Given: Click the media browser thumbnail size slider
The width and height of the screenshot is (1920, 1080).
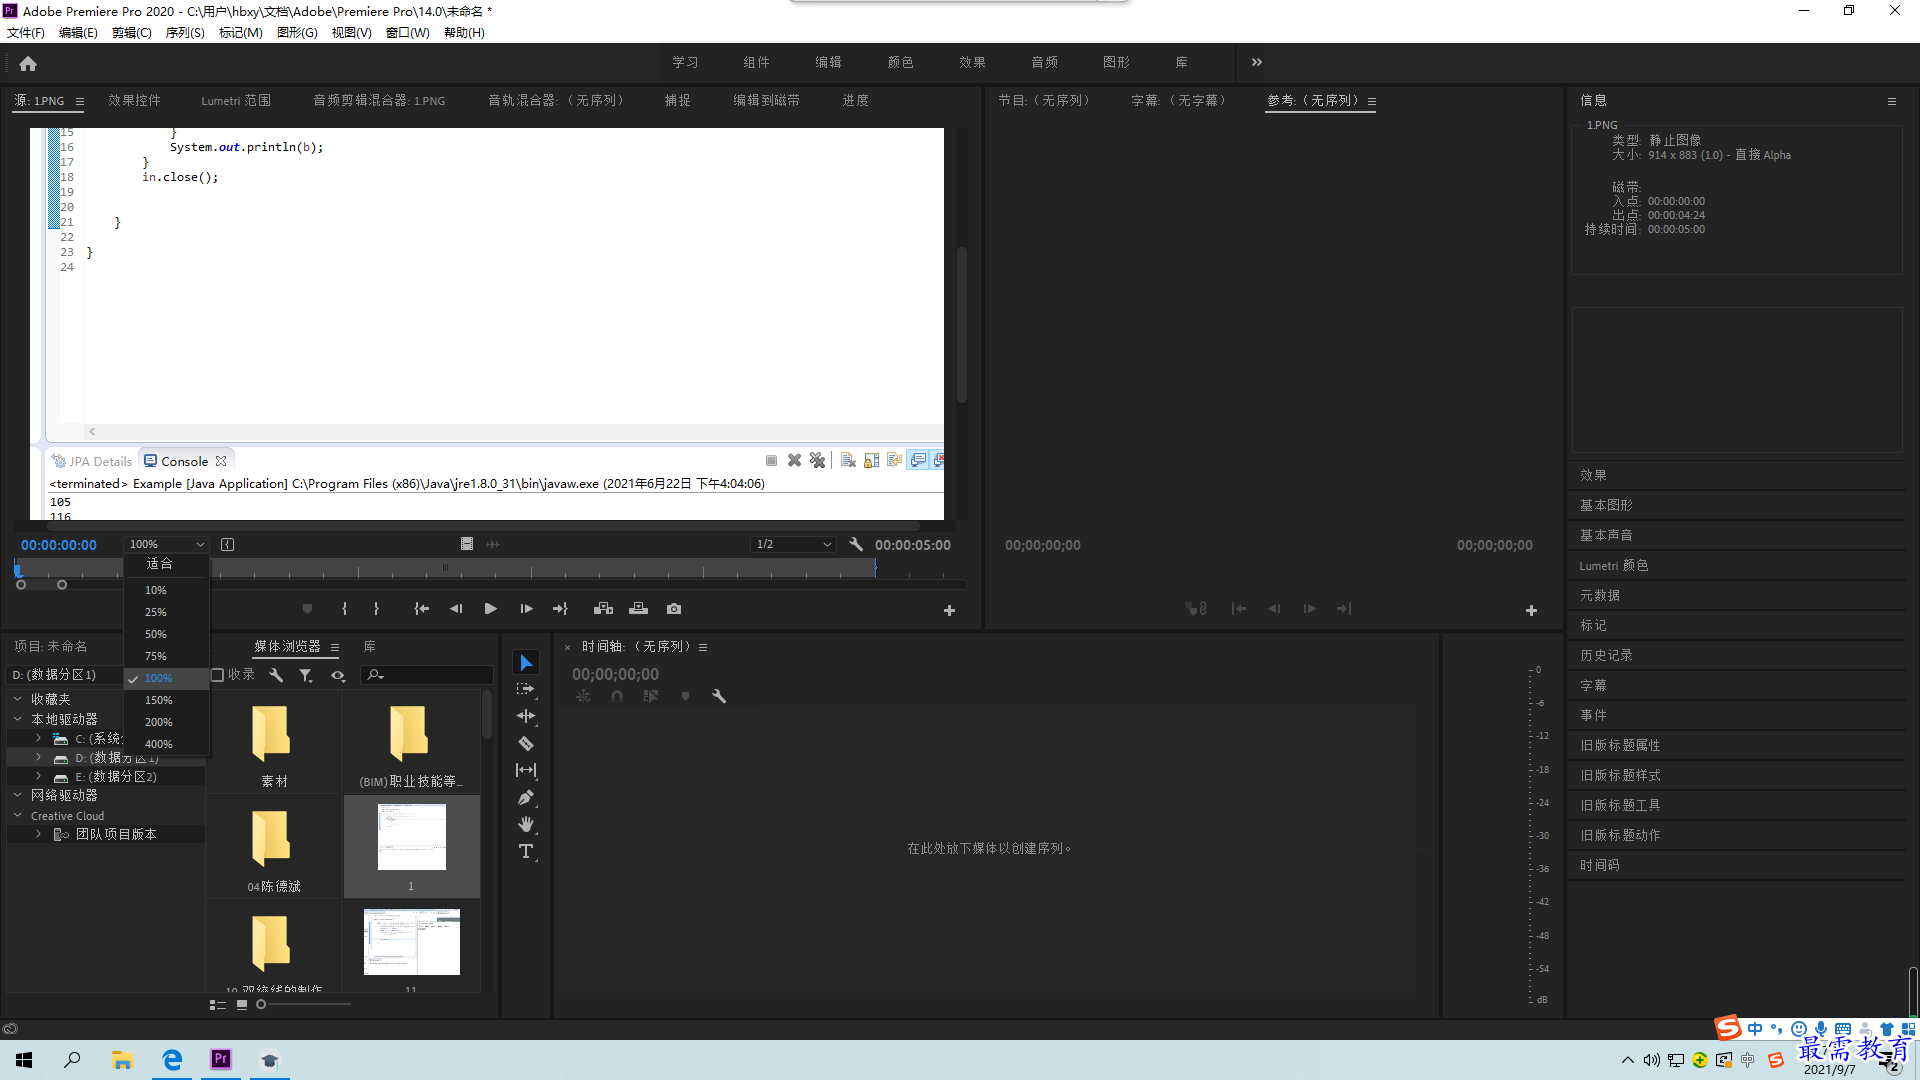Looking at the screenshot, I should 304,1005.
